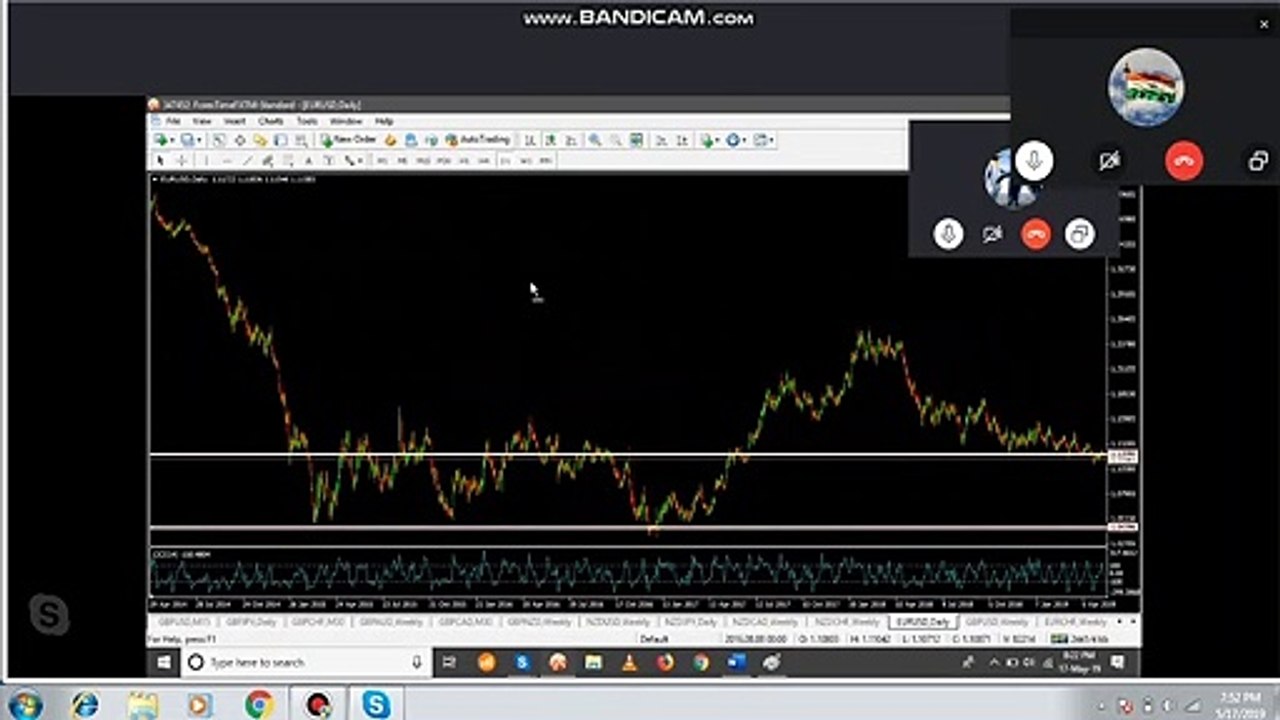Screen dimensions: 1280x720
Task: Open the chart Periods icon
Action: [x=733, y=140]
